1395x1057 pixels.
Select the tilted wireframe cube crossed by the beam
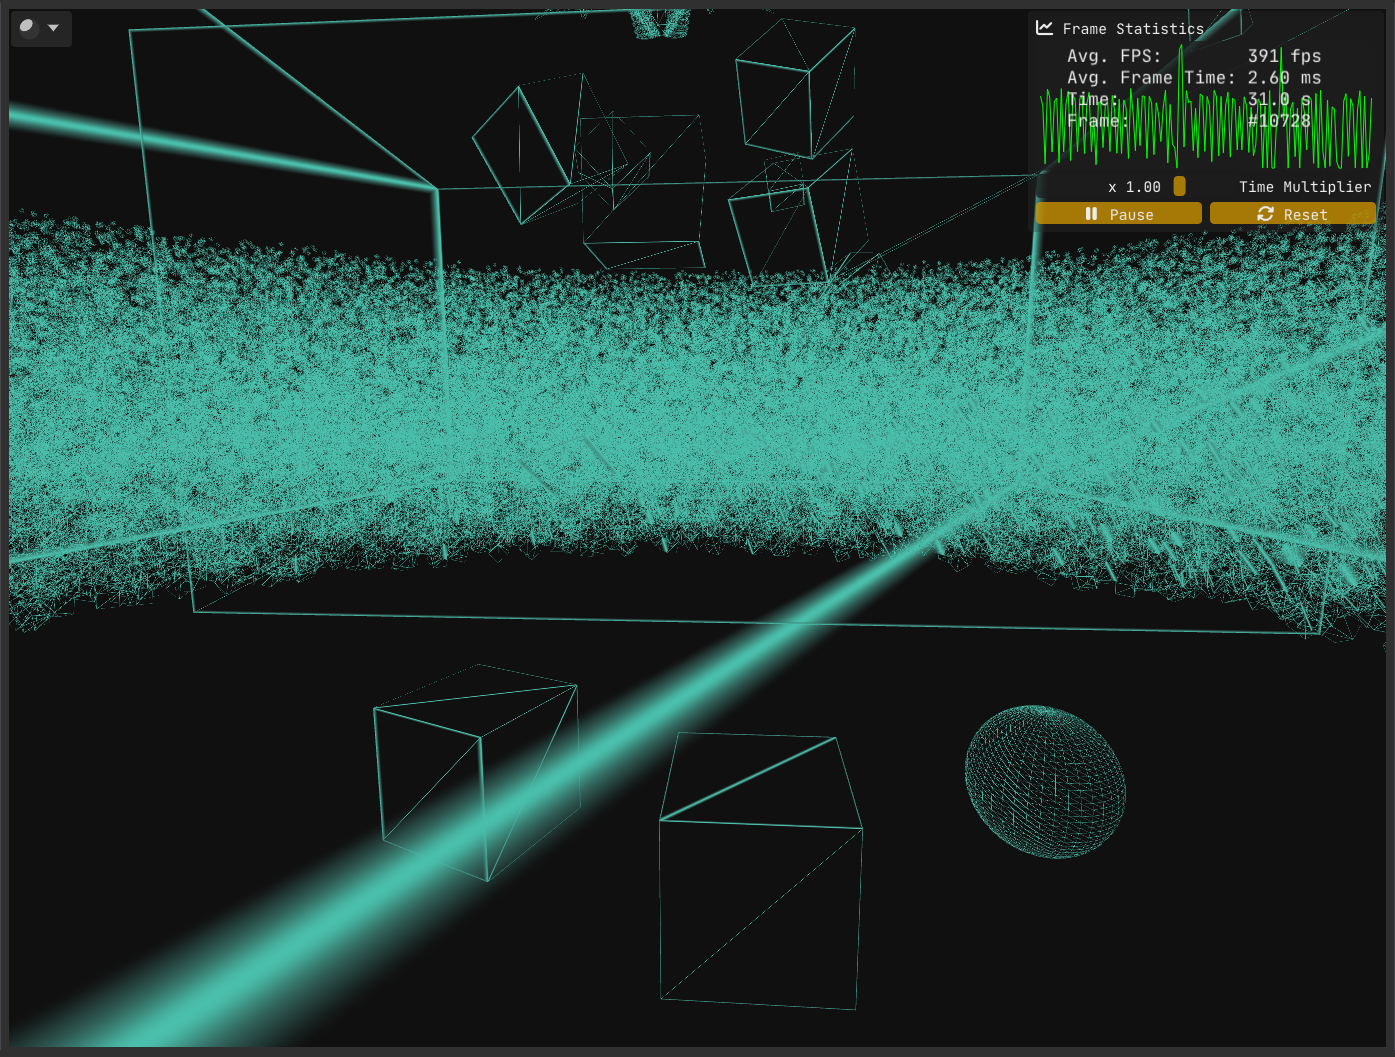tap(476, 770)
